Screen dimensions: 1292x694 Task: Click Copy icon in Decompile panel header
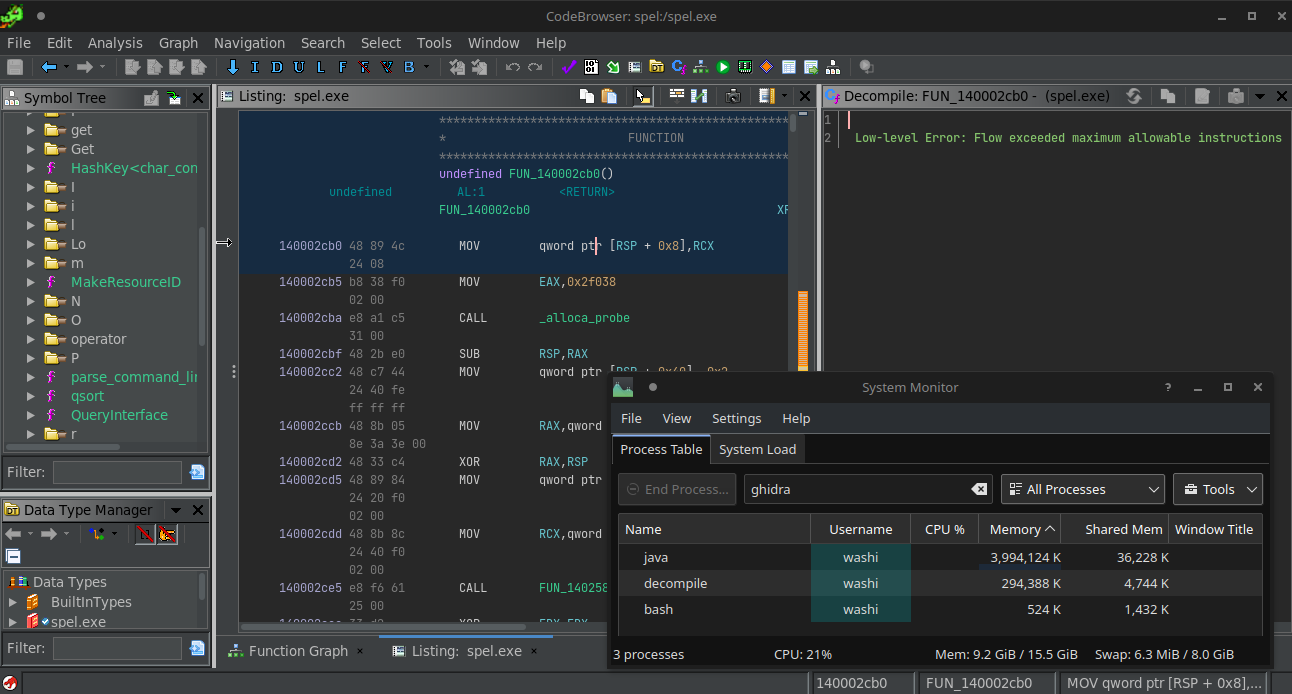1167,96
